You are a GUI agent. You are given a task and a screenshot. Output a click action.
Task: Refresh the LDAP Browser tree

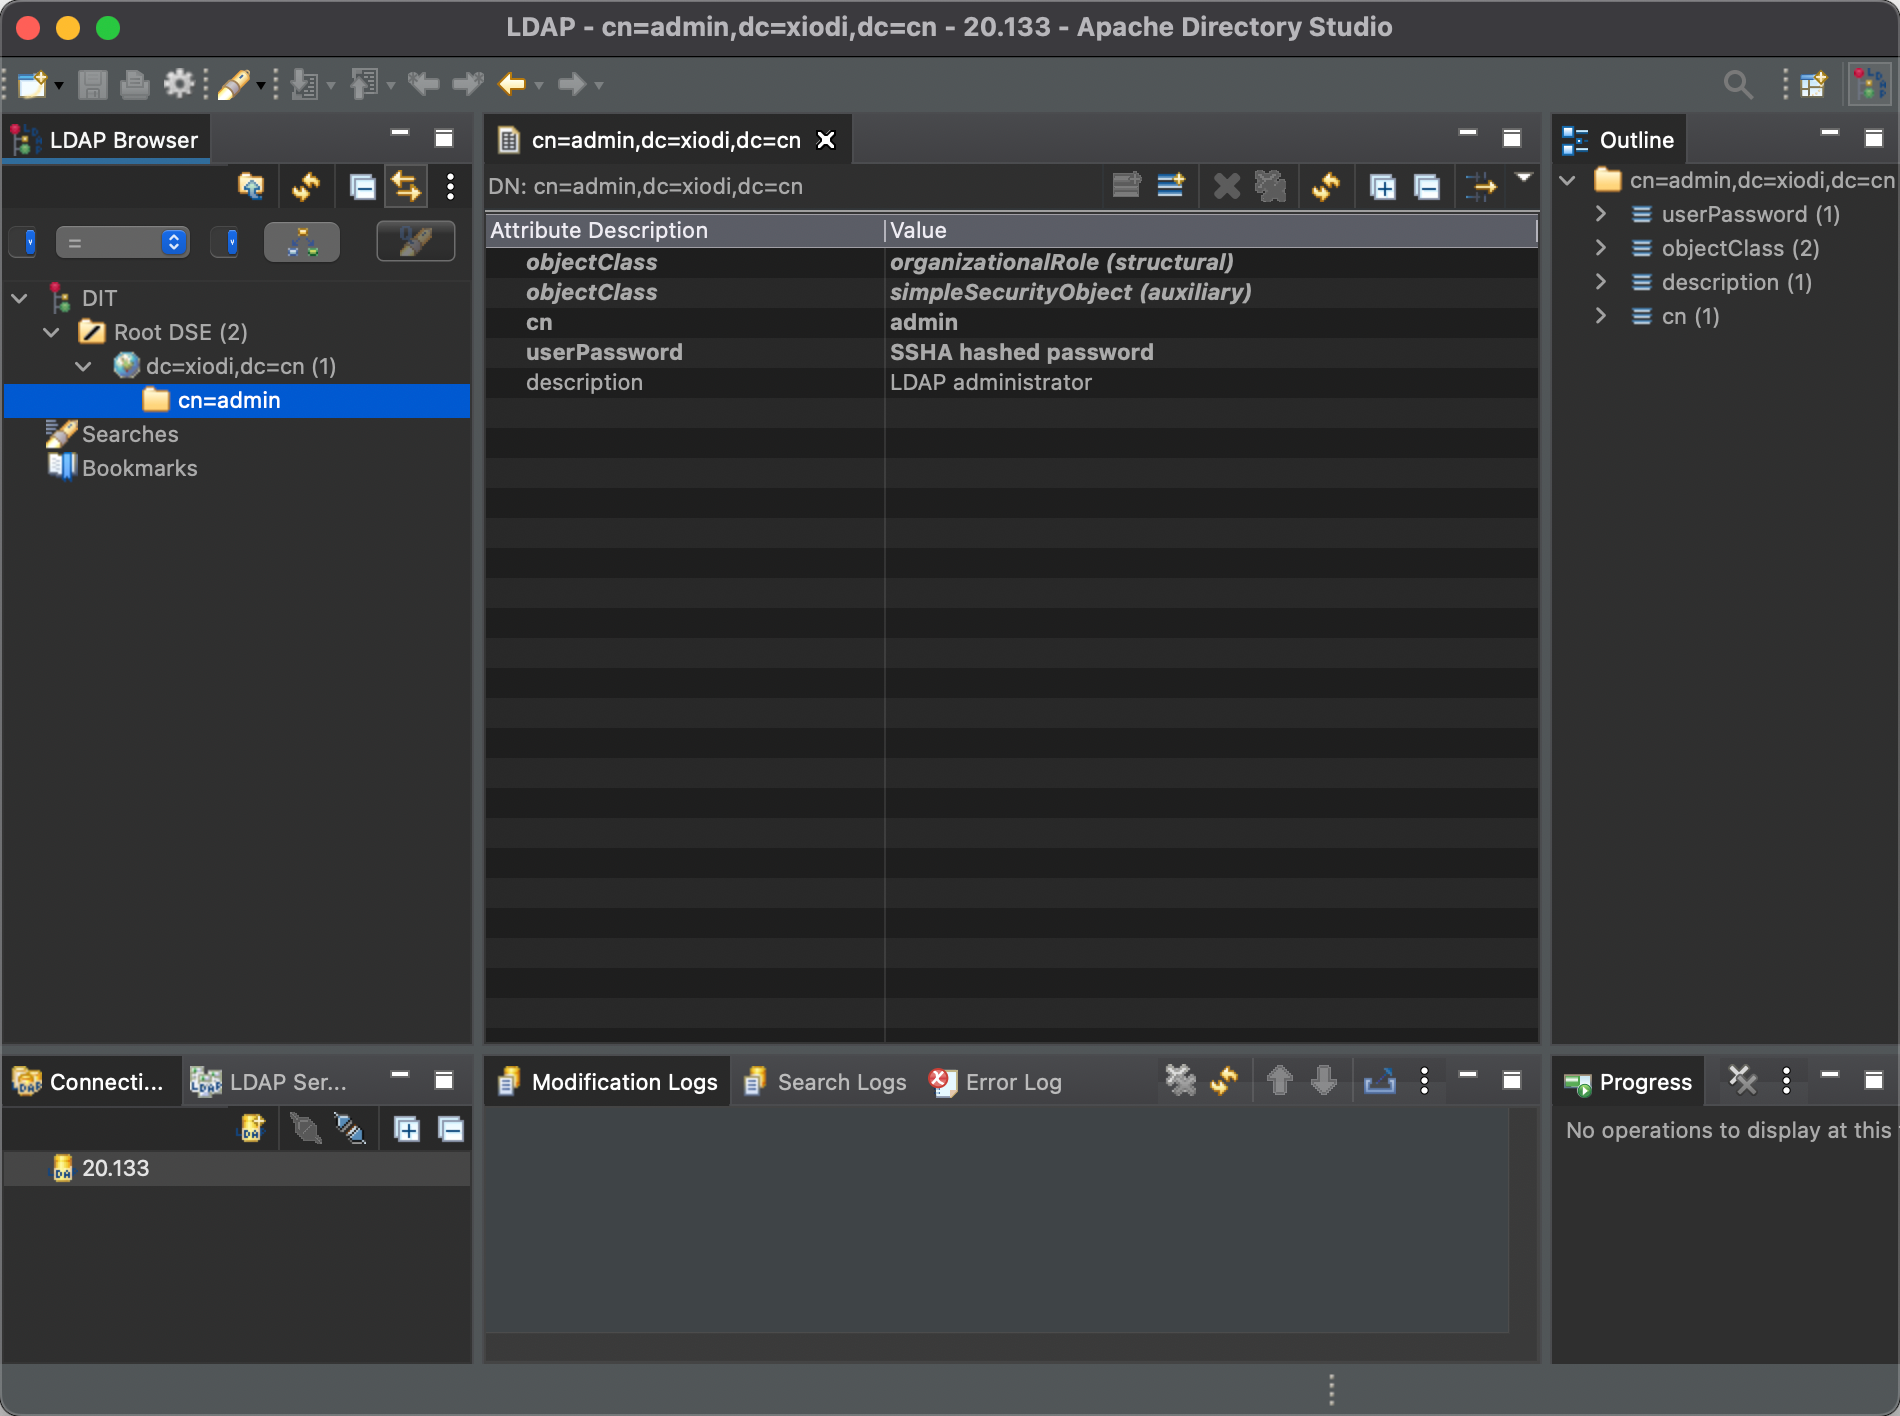coord(306,186)
